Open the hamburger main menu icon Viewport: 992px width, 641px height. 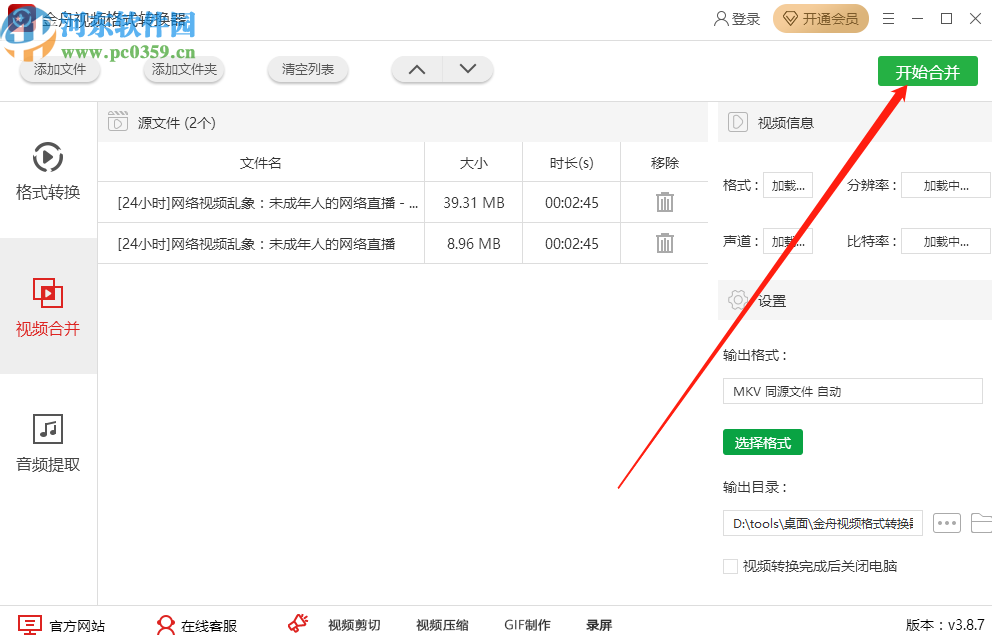pos(889,19)
